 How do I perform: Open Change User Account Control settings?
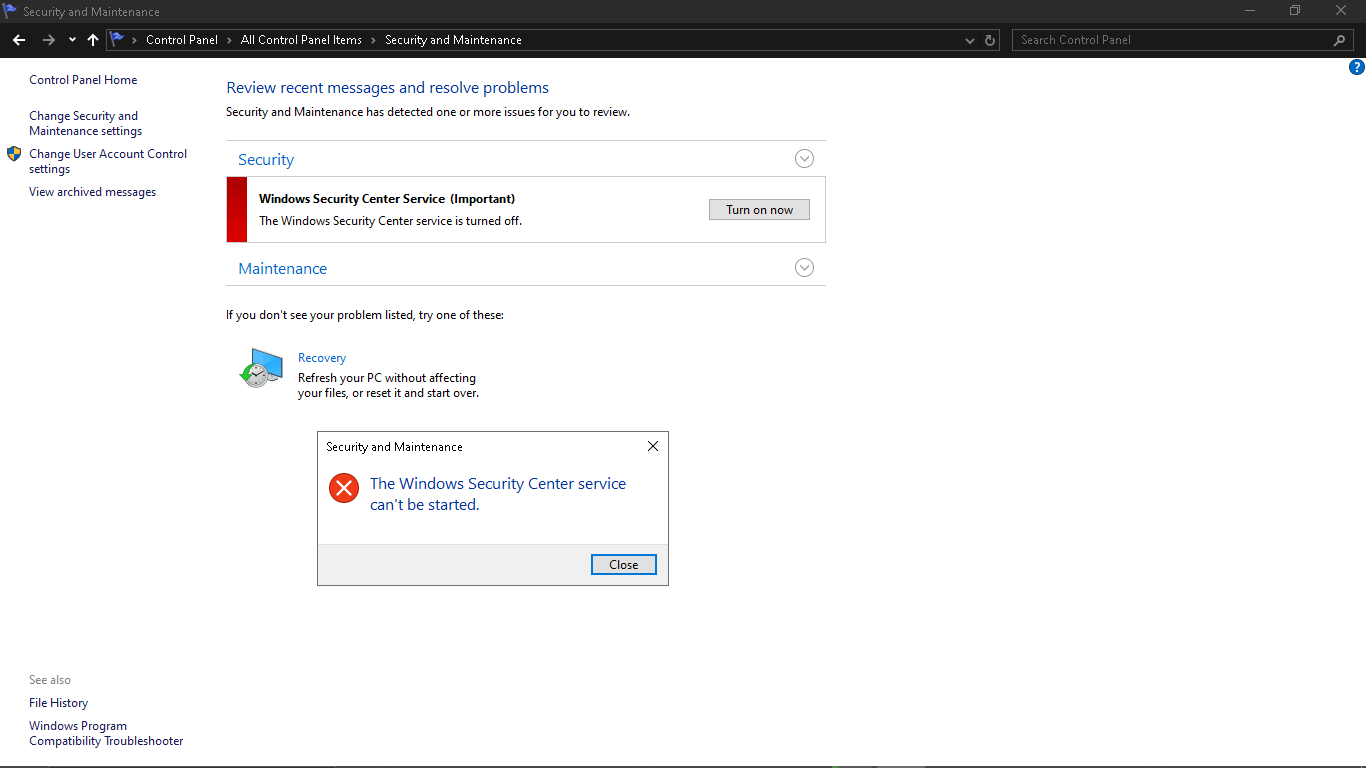tap(108, 161)
